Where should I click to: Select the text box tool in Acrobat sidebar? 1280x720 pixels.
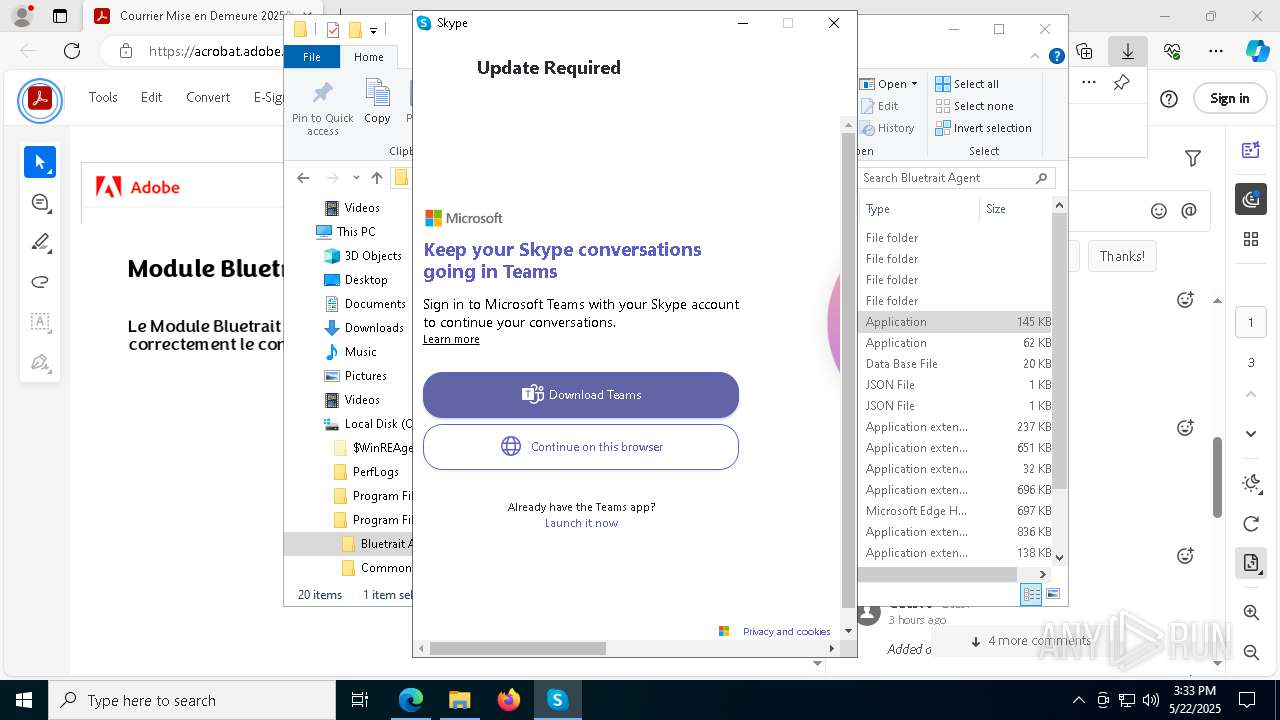tap(40, 322)
